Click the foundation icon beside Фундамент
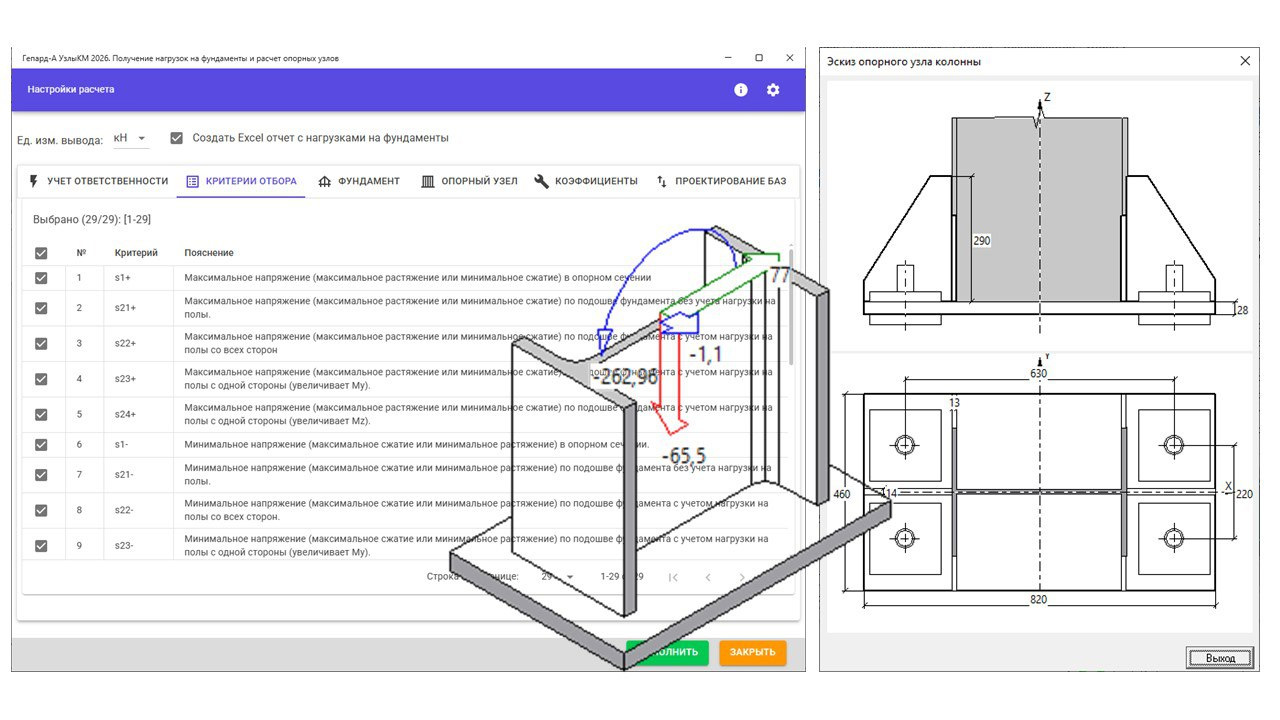1280x720 pixels. (x=324, y=181)
